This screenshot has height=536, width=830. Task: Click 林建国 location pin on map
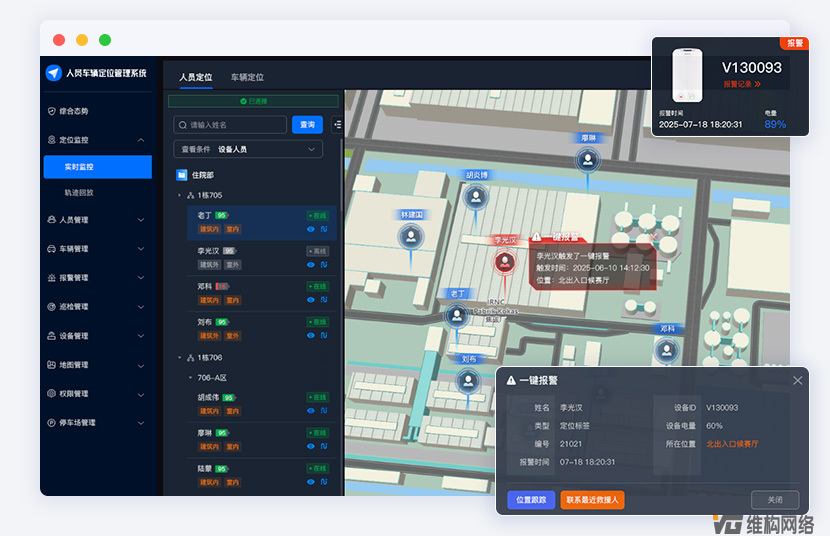(411, 237)
